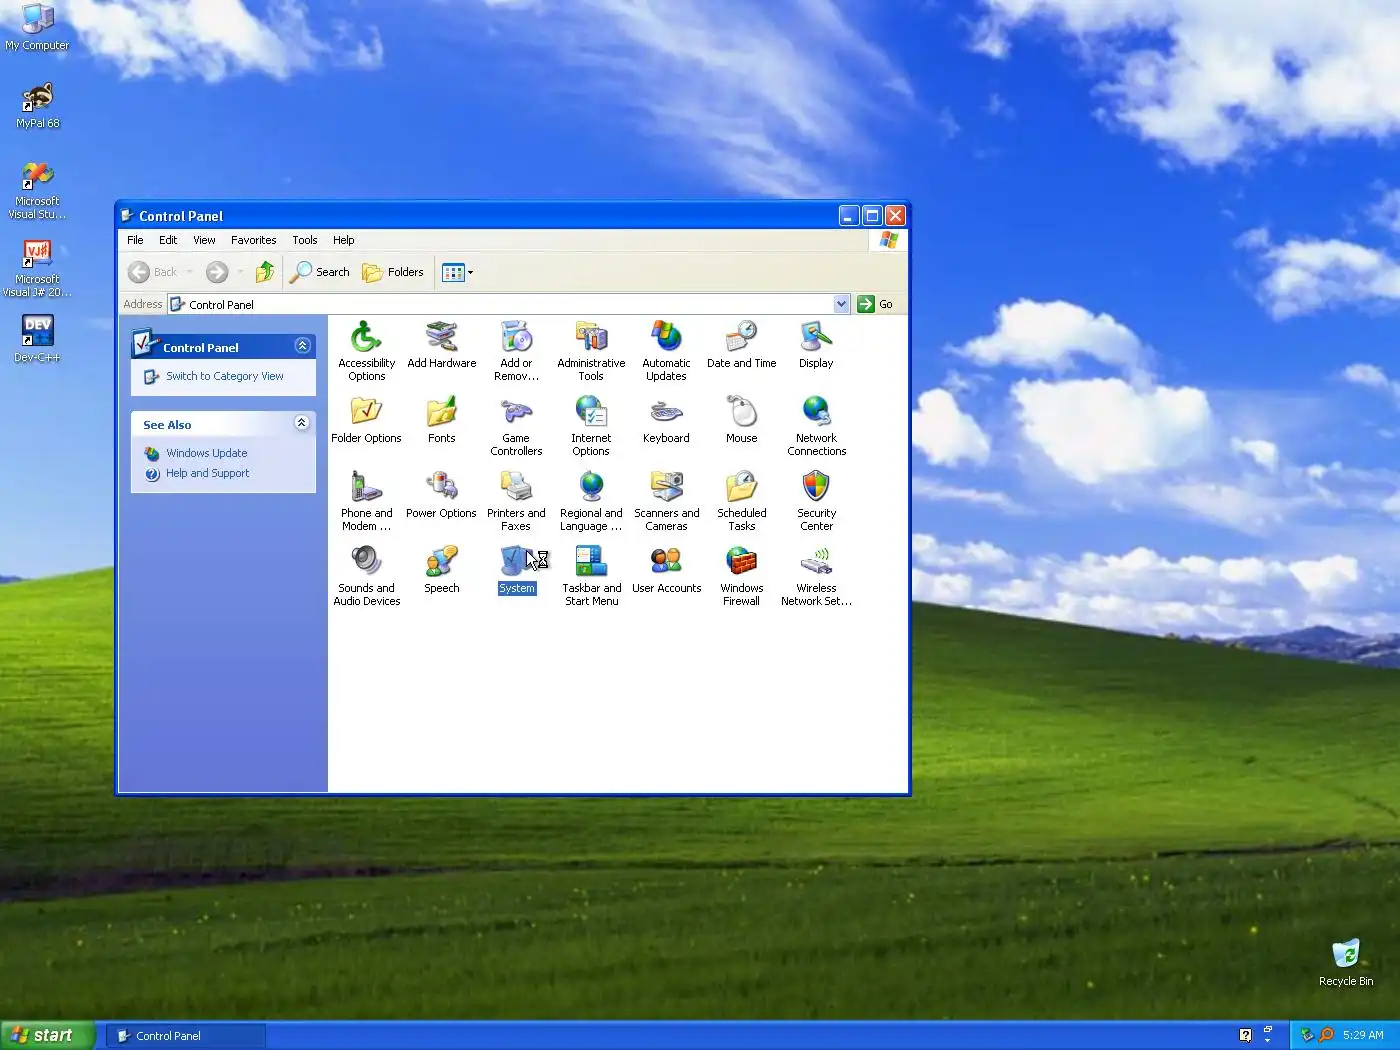Select Security Center shield icon

tap(816, 487)
